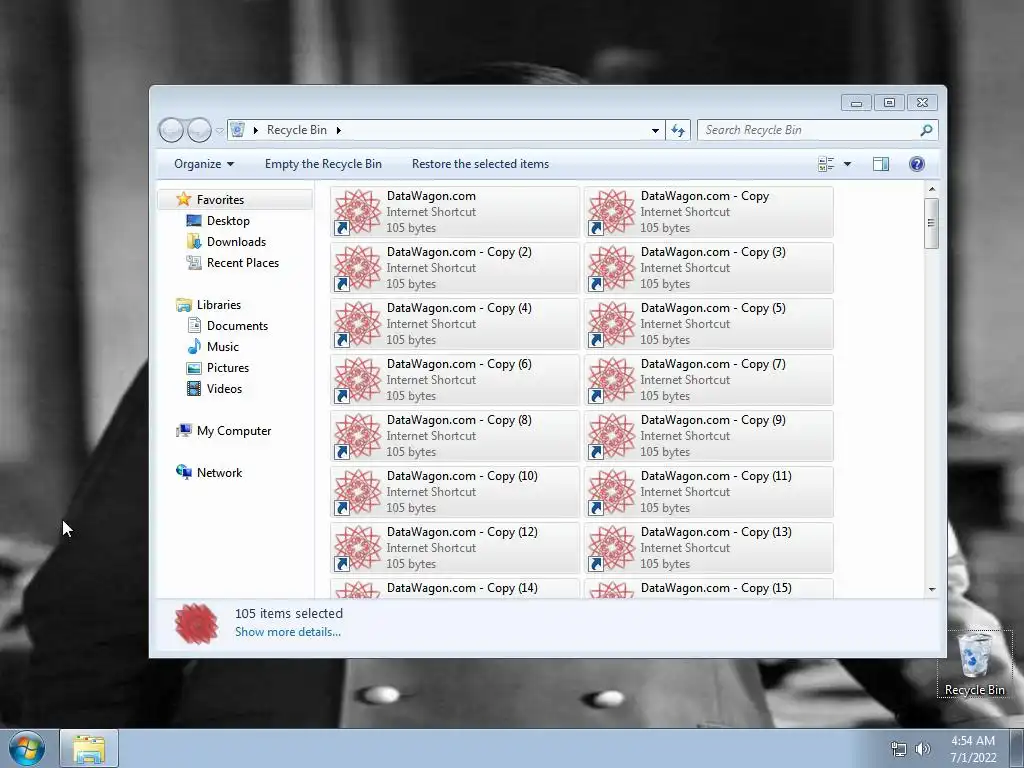The height and width of the screenshot is (768, 1024).
Task: Click the blue Help question mark icon
Action: click(x=917, y=164)
